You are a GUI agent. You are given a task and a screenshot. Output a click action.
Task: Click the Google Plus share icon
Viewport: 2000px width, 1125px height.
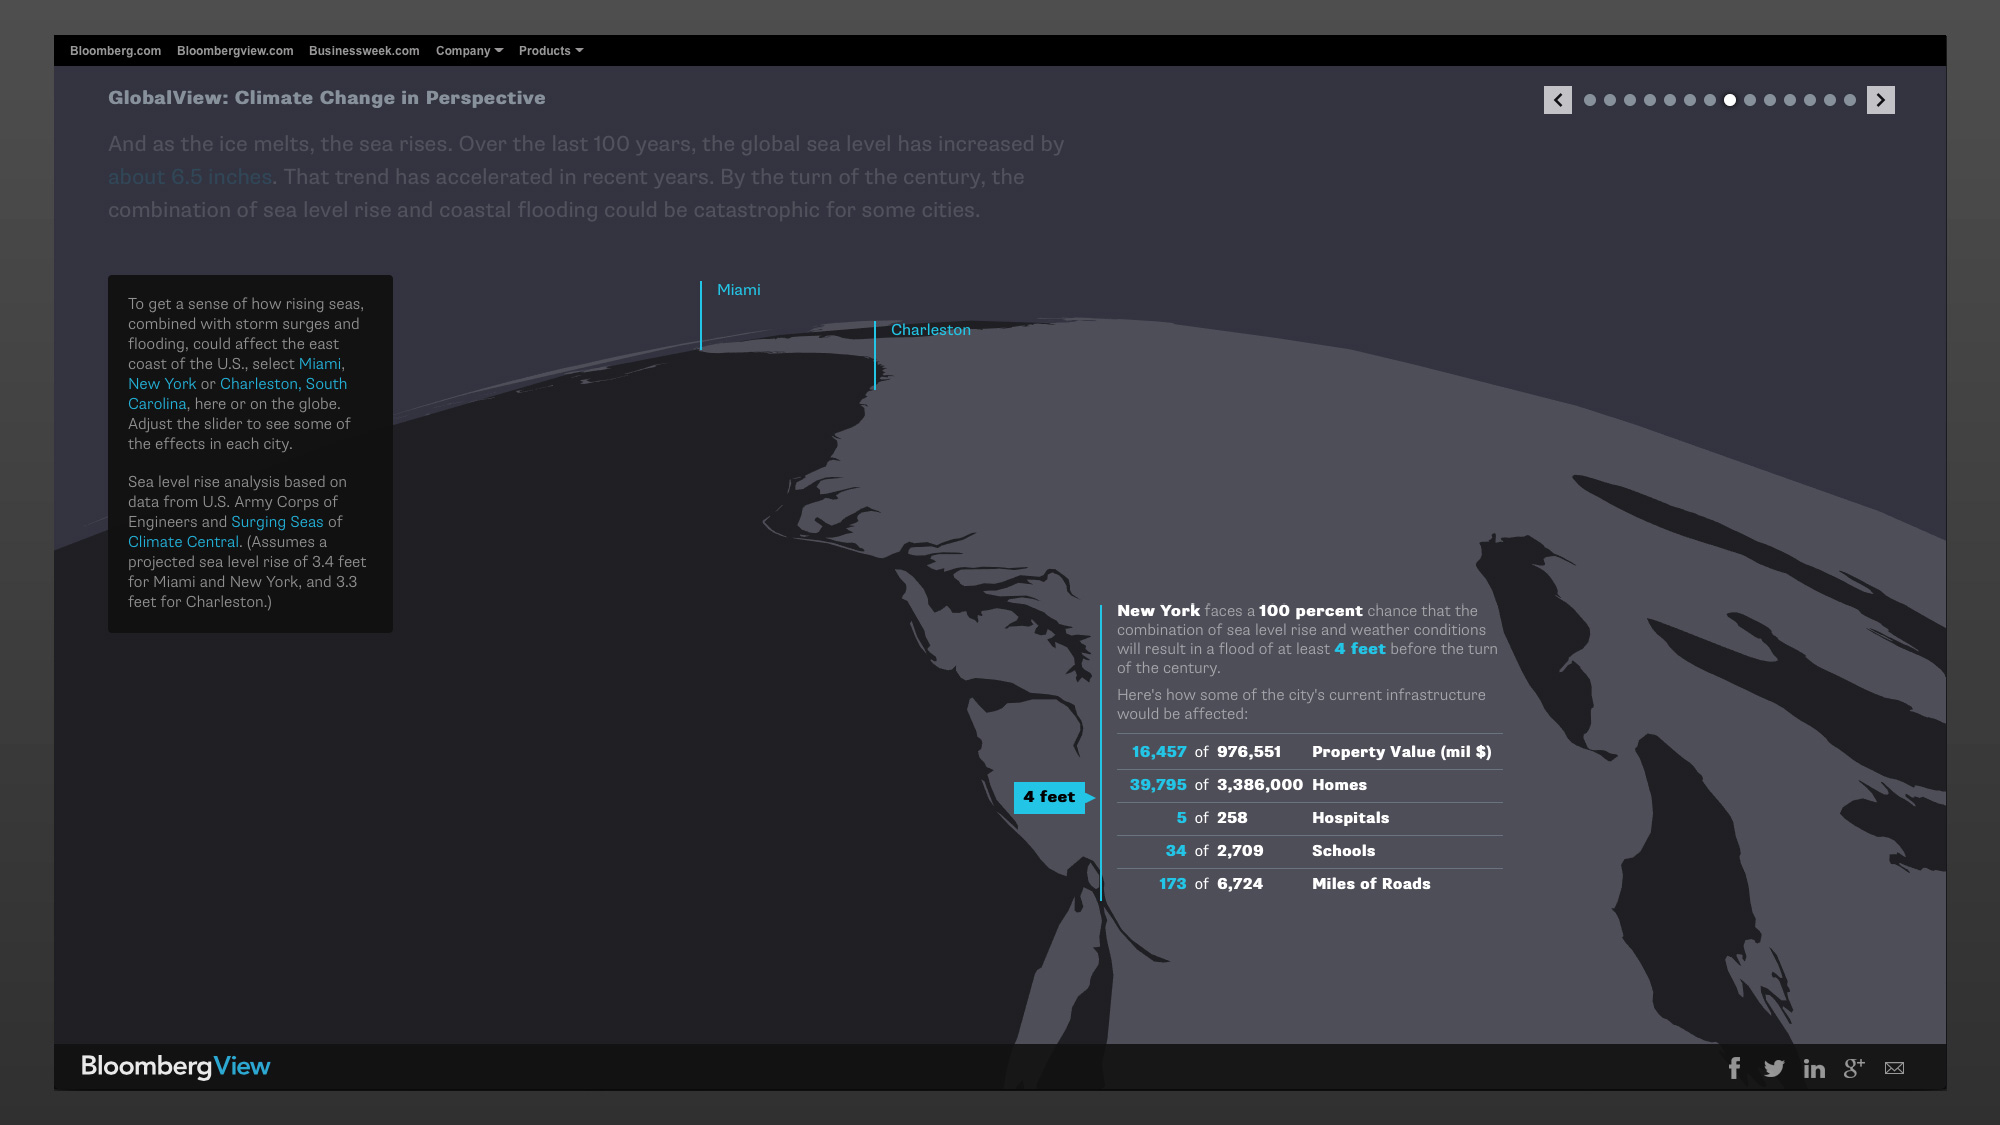click(1854, 1068)
